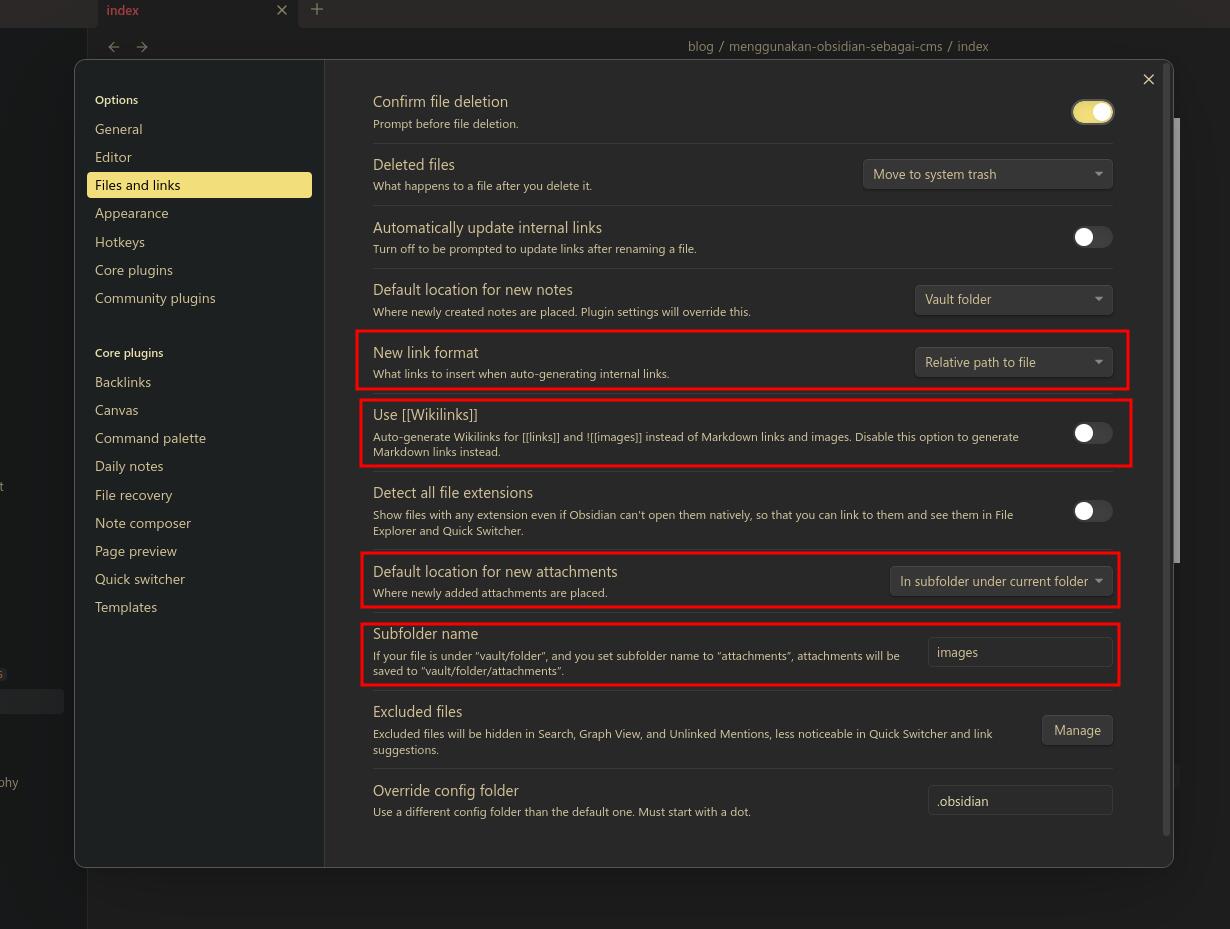The image size is (1230, 929).
Task: Click the new tab plus icon
Action: click(x=317, y=10)
